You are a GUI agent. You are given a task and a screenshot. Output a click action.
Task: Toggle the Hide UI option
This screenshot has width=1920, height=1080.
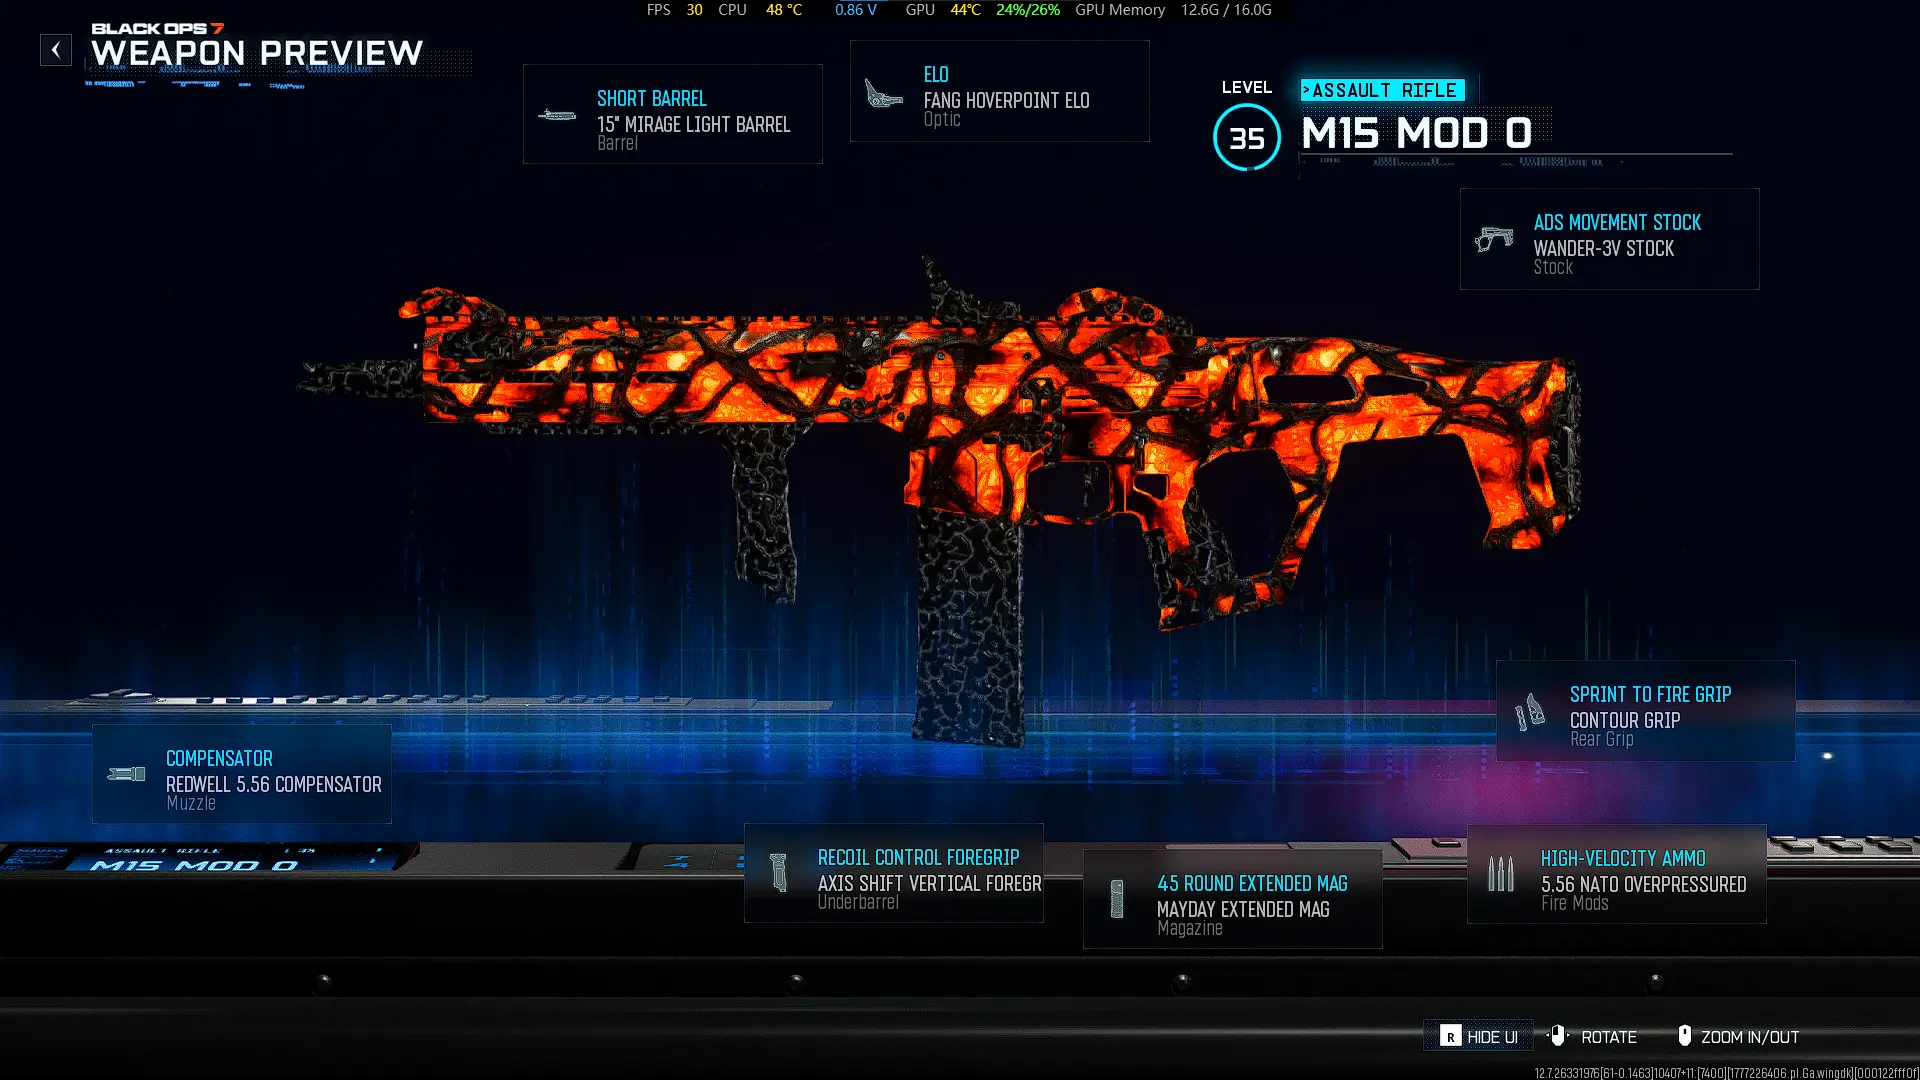(x=1479, y=1037)
